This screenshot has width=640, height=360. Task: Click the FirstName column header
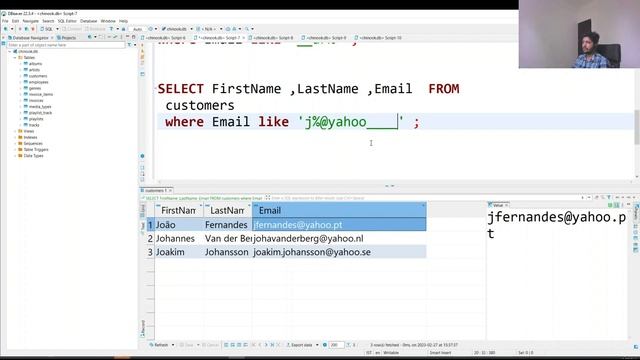tap(178, 210)
